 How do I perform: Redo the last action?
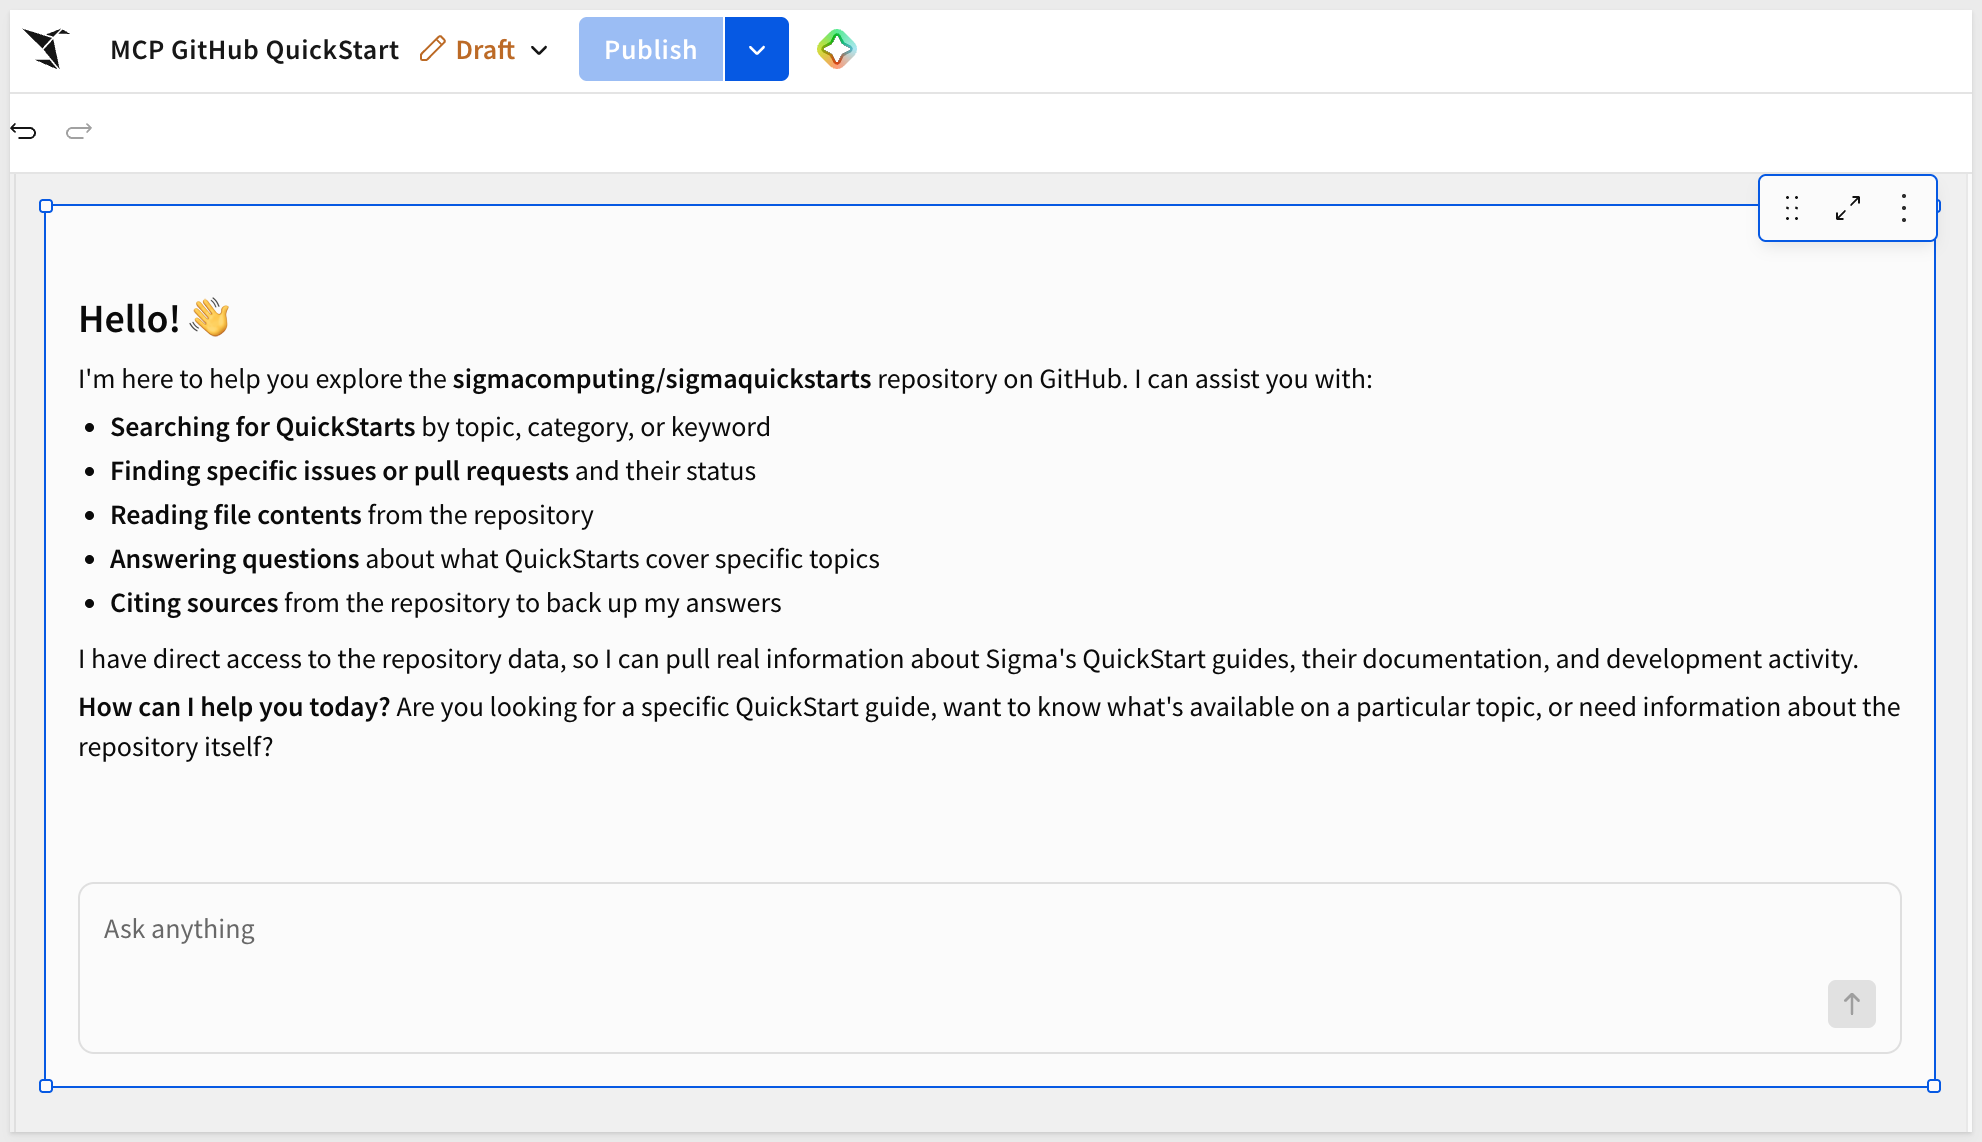tap(79, 131)
